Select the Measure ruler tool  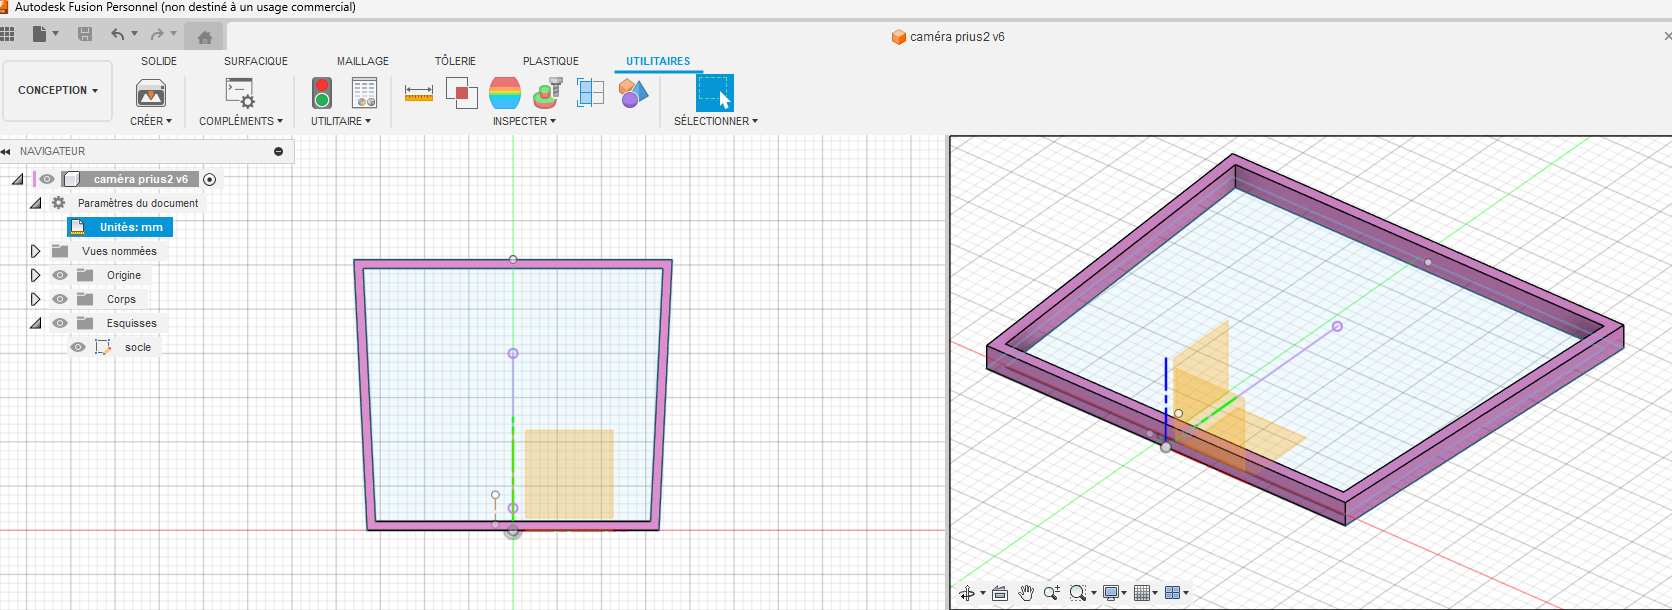tap(419, 93)
